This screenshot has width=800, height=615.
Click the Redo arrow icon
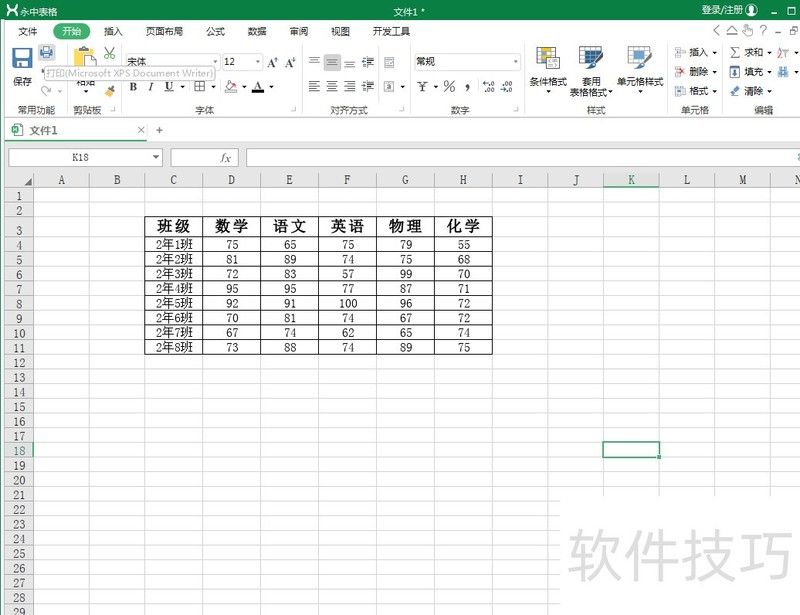(x=46, y=91)
